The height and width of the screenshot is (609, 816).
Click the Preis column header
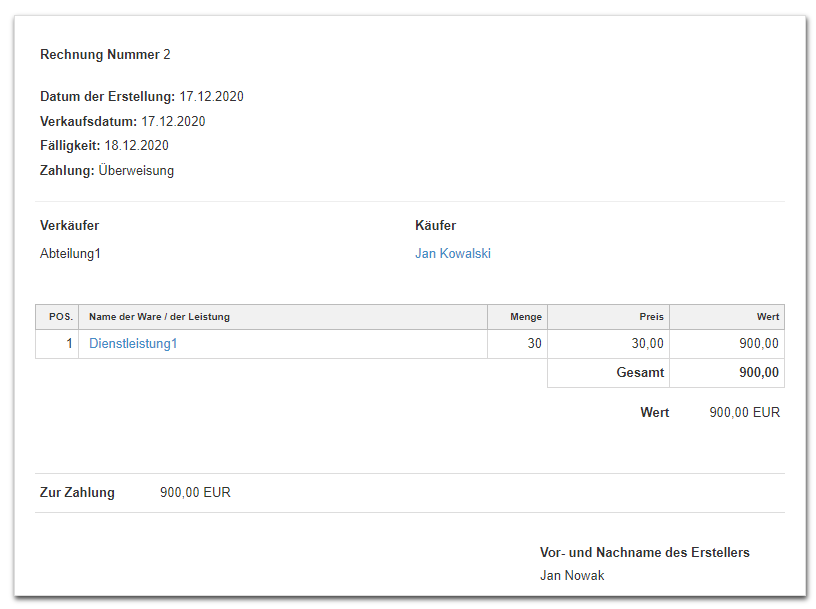pyautogui.click(x=651, y=317)
